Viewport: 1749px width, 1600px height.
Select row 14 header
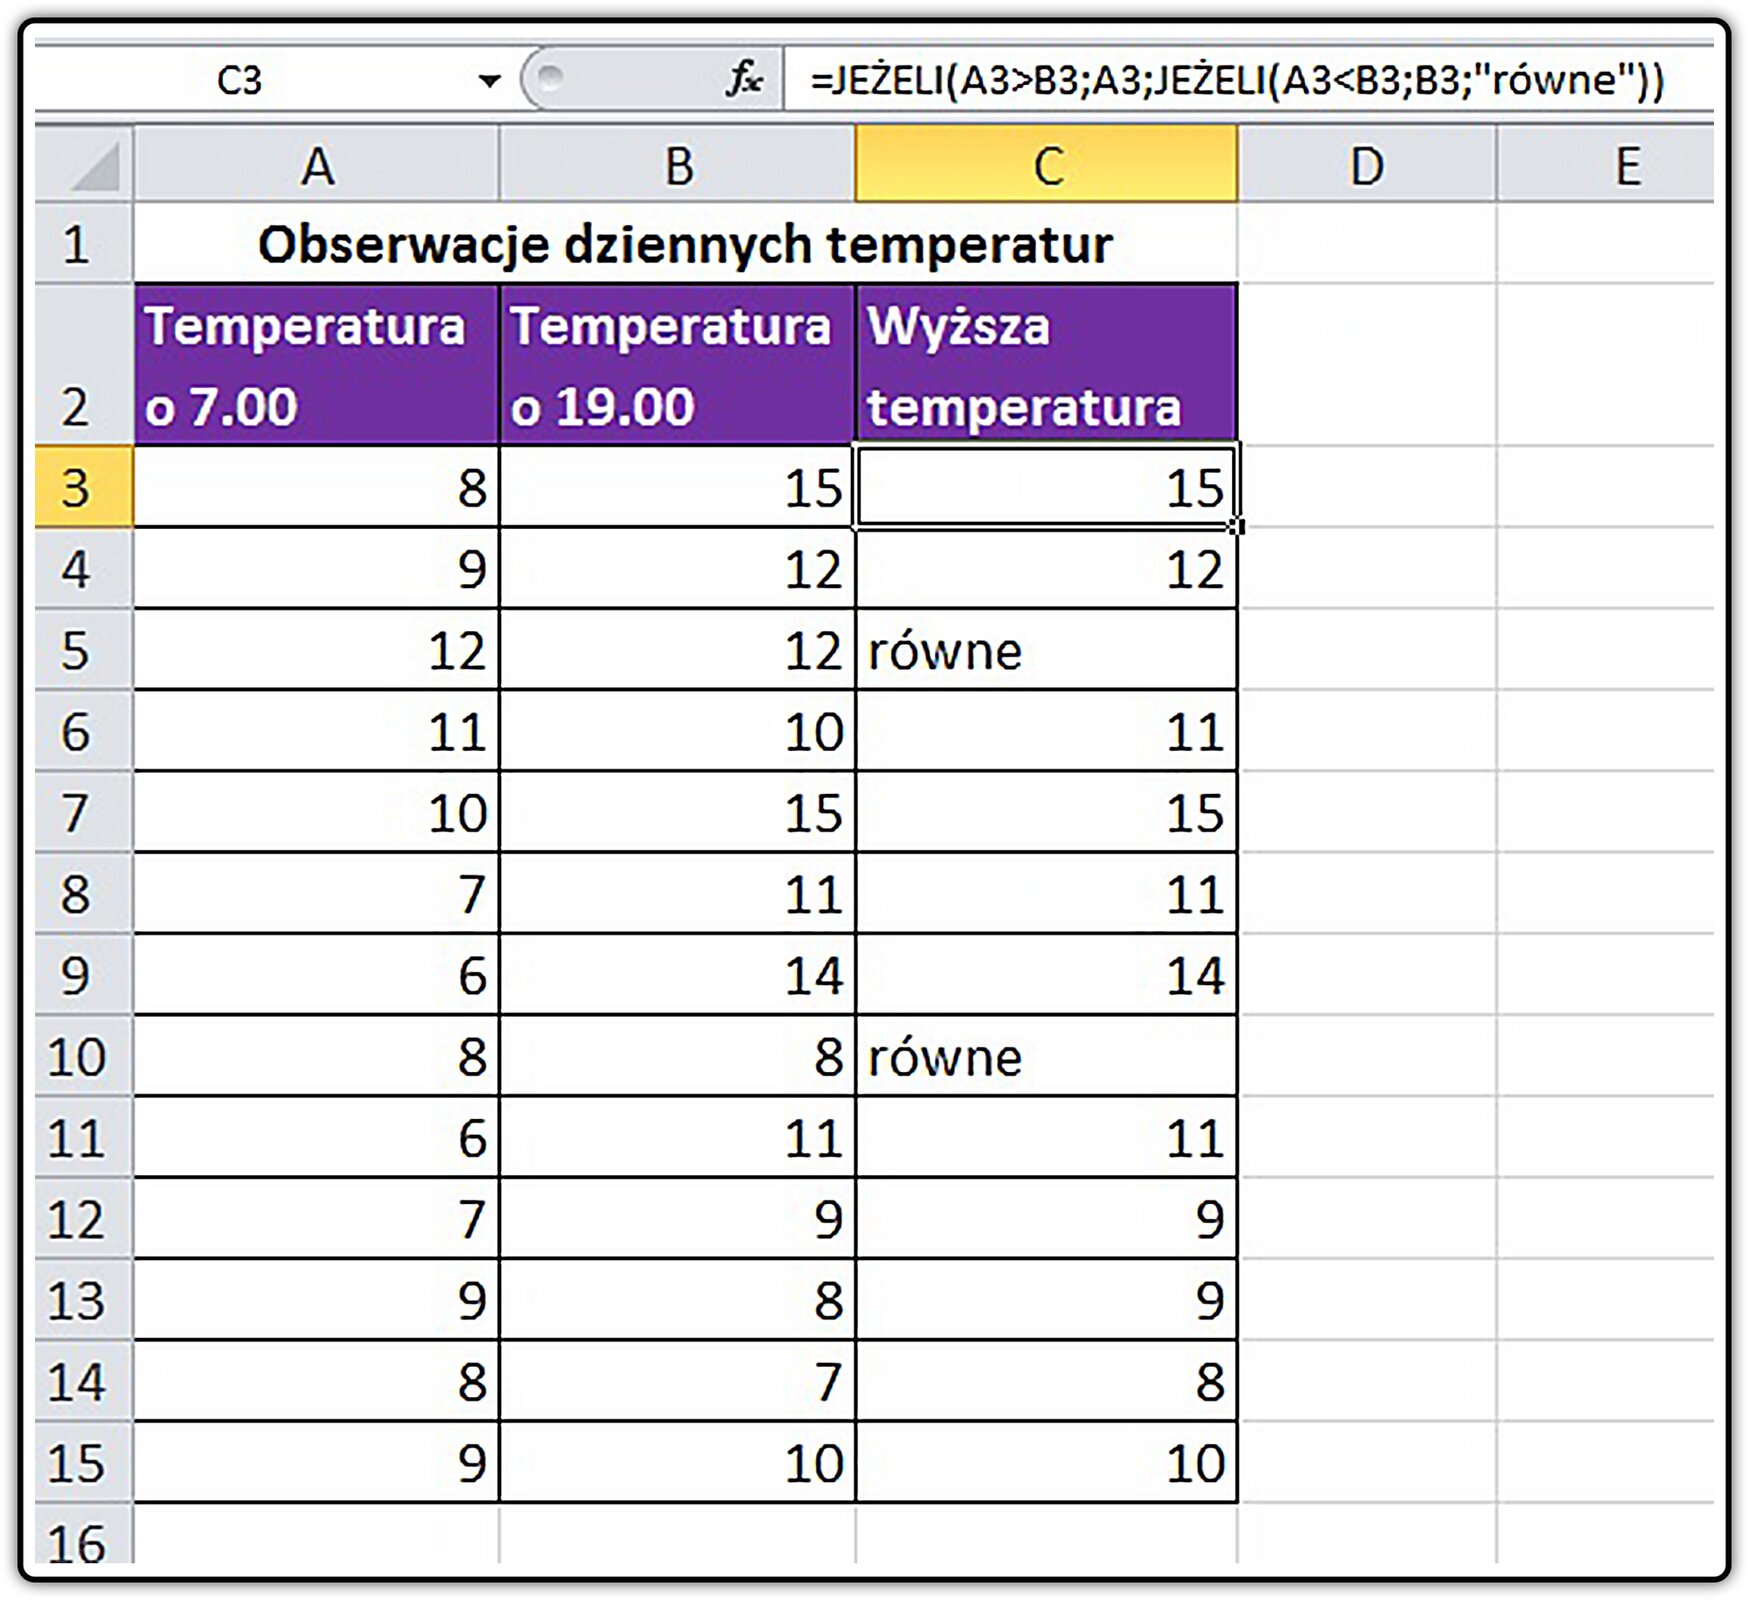[84, 1381]
